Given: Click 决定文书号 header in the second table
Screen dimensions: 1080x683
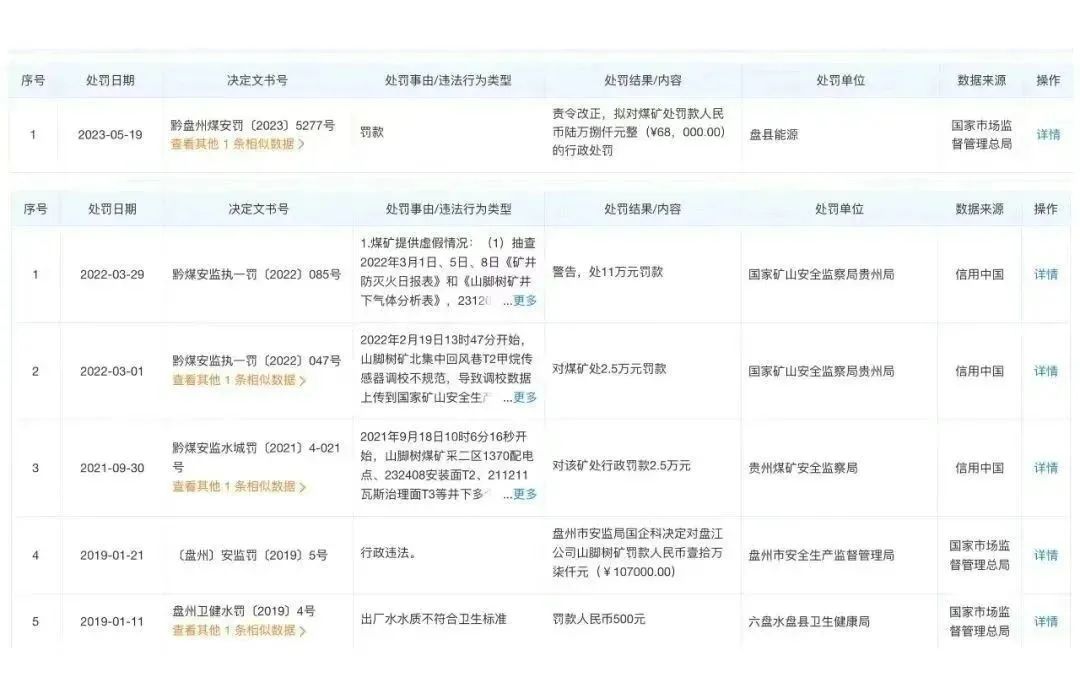Looking at the screenshot, I should (258, 209).
